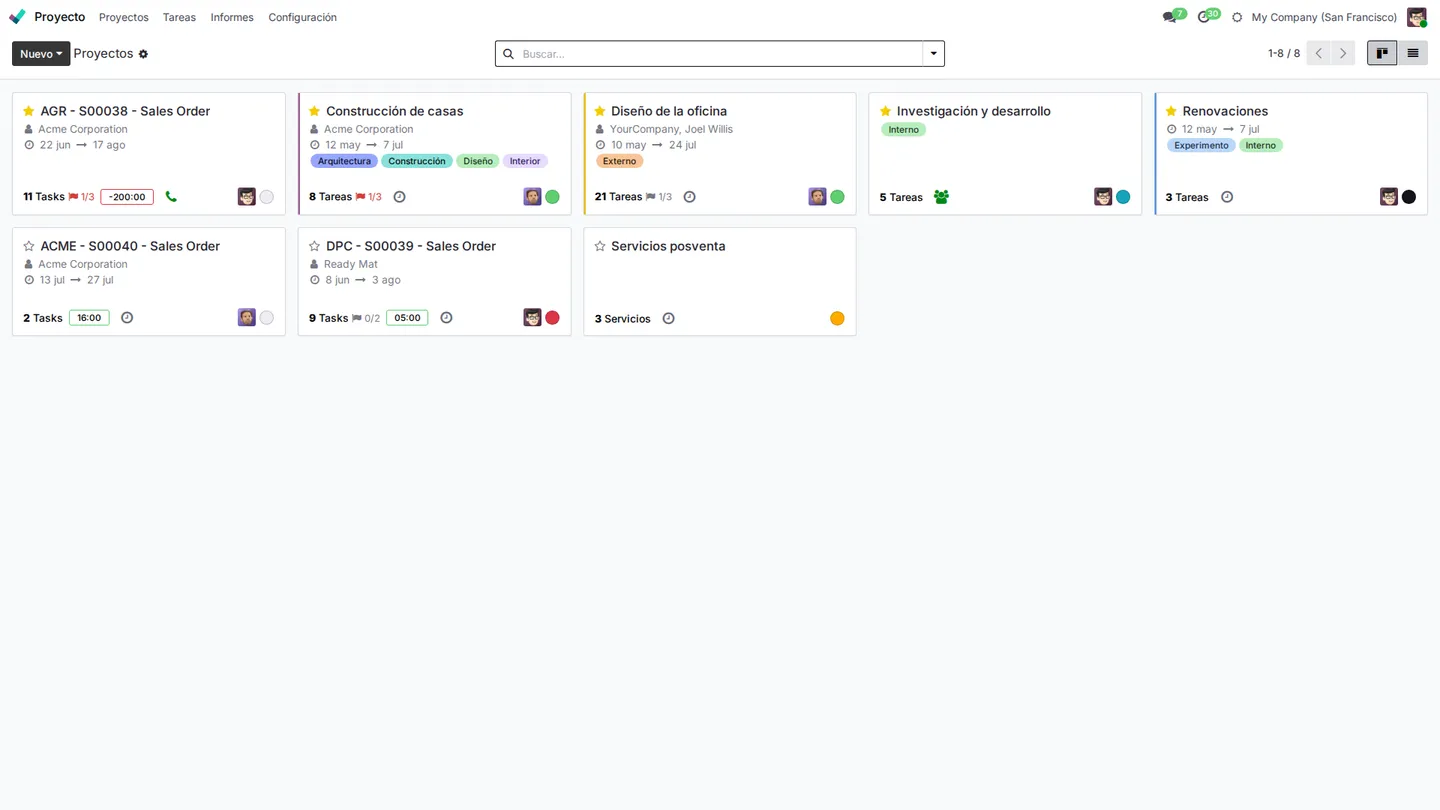Image resolution: width=1440 pixels, height=810 pixels.
Task: Mark ACME - S00040 as favorite
Action: click(29, 246)
